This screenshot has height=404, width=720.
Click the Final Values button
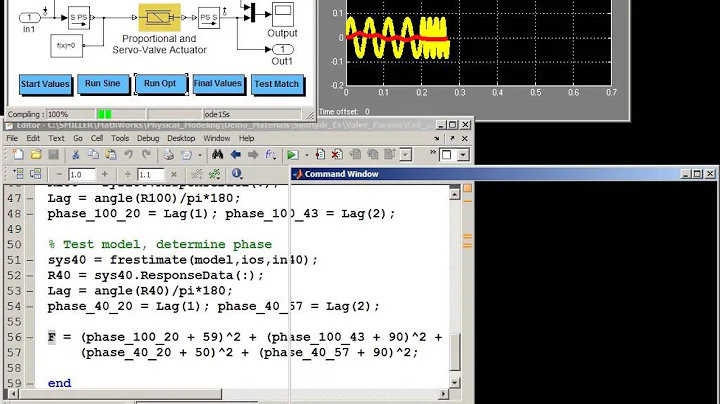pyautogui.click(x=218, y=84)
